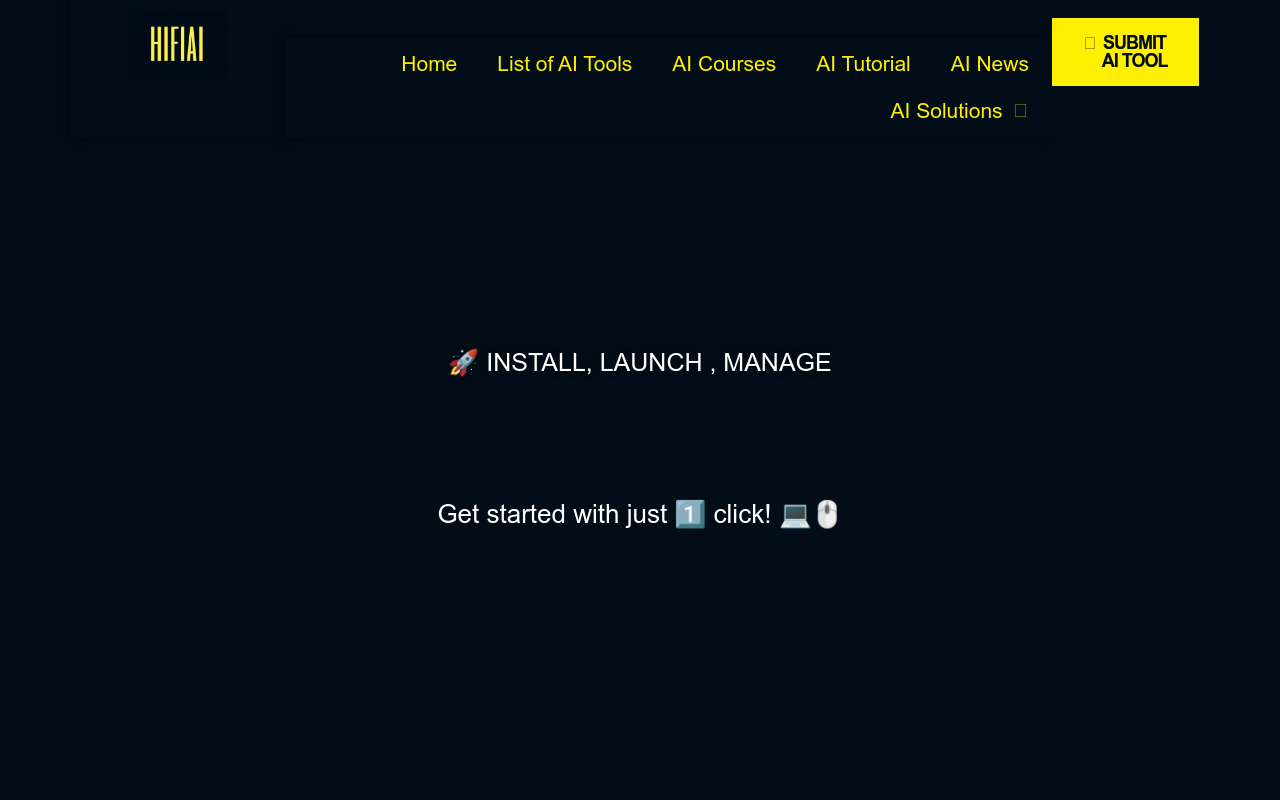Click the icon inside Submit AI Tool
The height and width of the screenshot is (800, 1280).
(1090, 43)
